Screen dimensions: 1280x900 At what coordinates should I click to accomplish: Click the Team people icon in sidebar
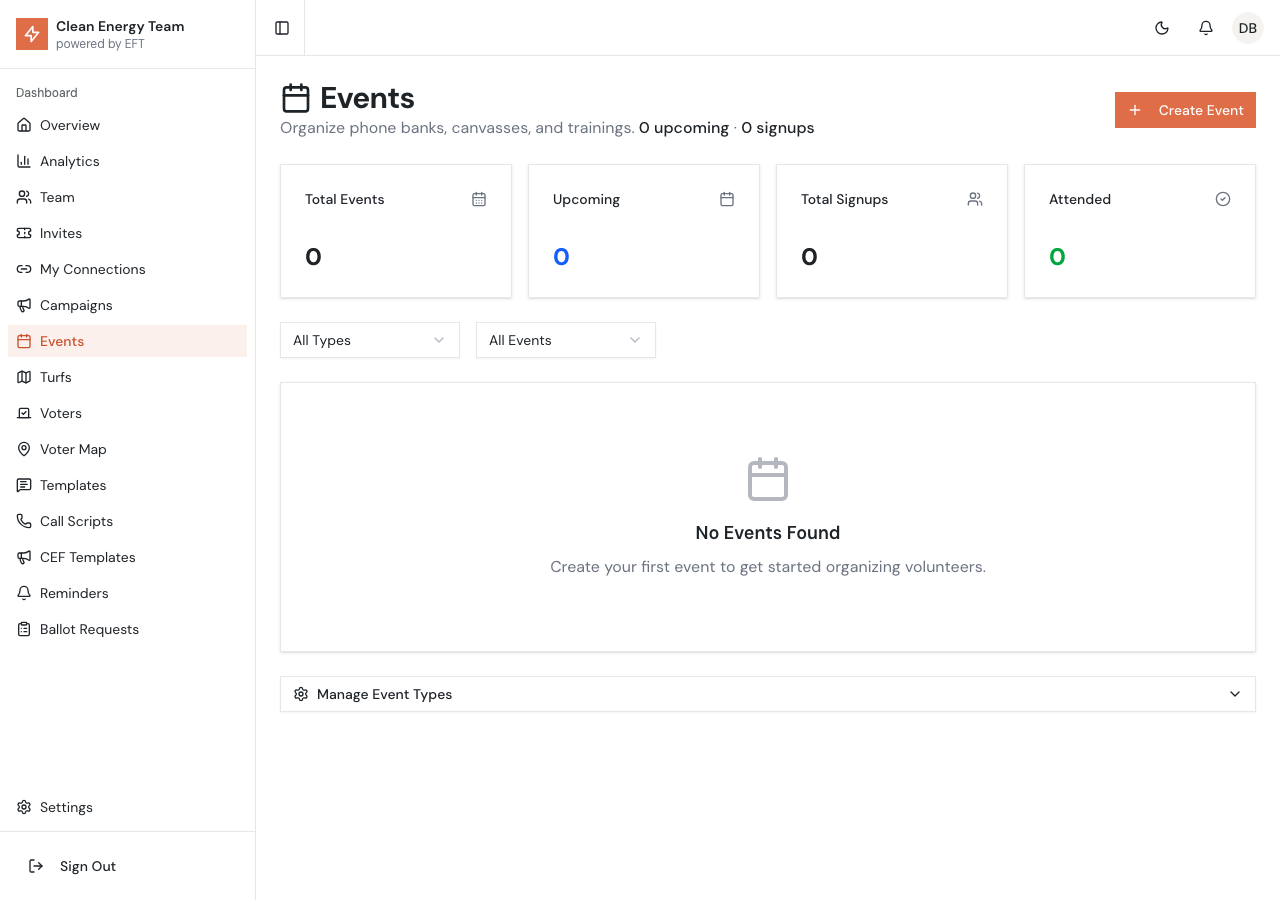(24, 197)
